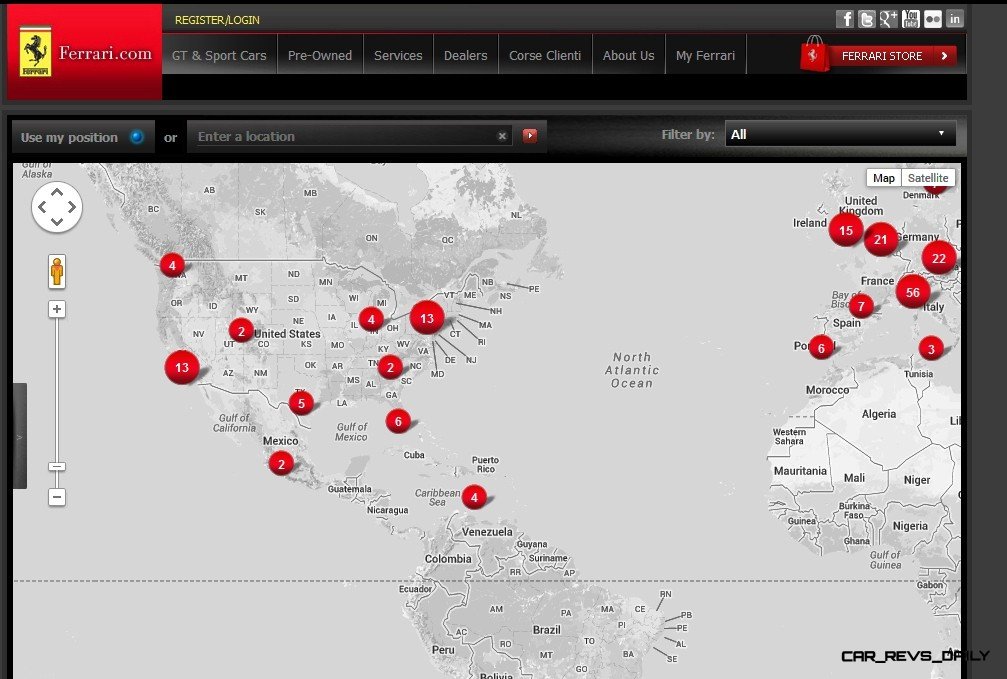This screenshot has height=679, width=1007.
Task: Open Ferrari's Facebook page icon
Action: [x=845, y=19]
